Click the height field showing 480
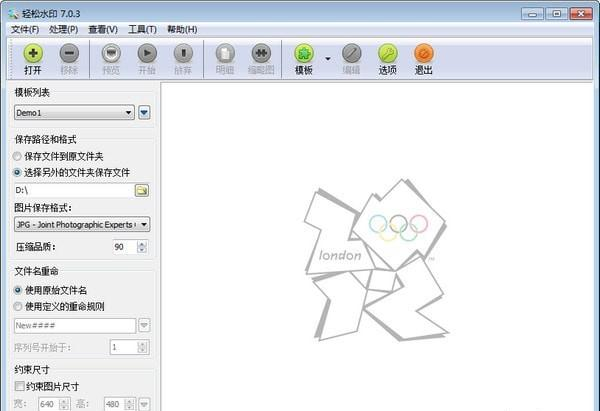This screenshot has width=600, height=411. click(x=114, y=404)
